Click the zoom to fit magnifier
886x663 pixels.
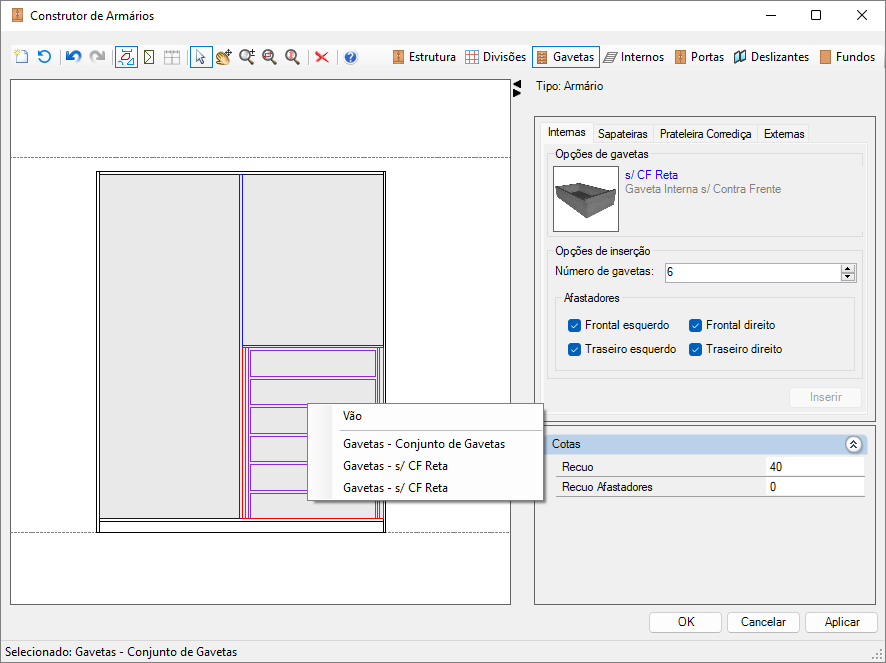[270, 57]
